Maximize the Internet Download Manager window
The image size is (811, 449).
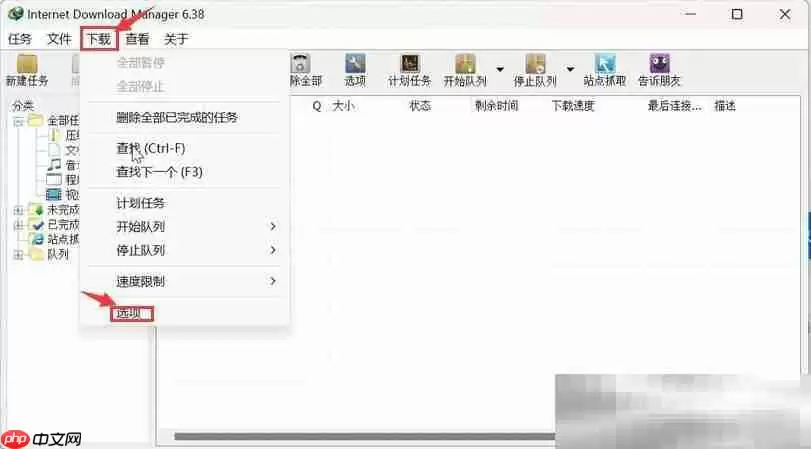pos(737,14)
